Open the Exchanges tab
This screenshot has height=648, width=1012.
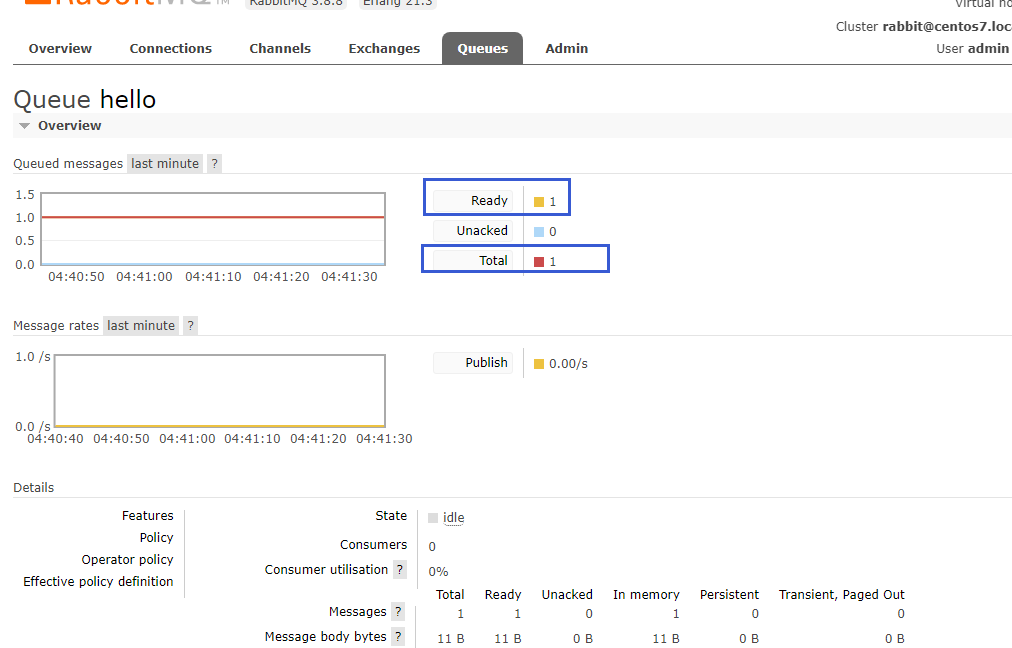coord(384,48)
